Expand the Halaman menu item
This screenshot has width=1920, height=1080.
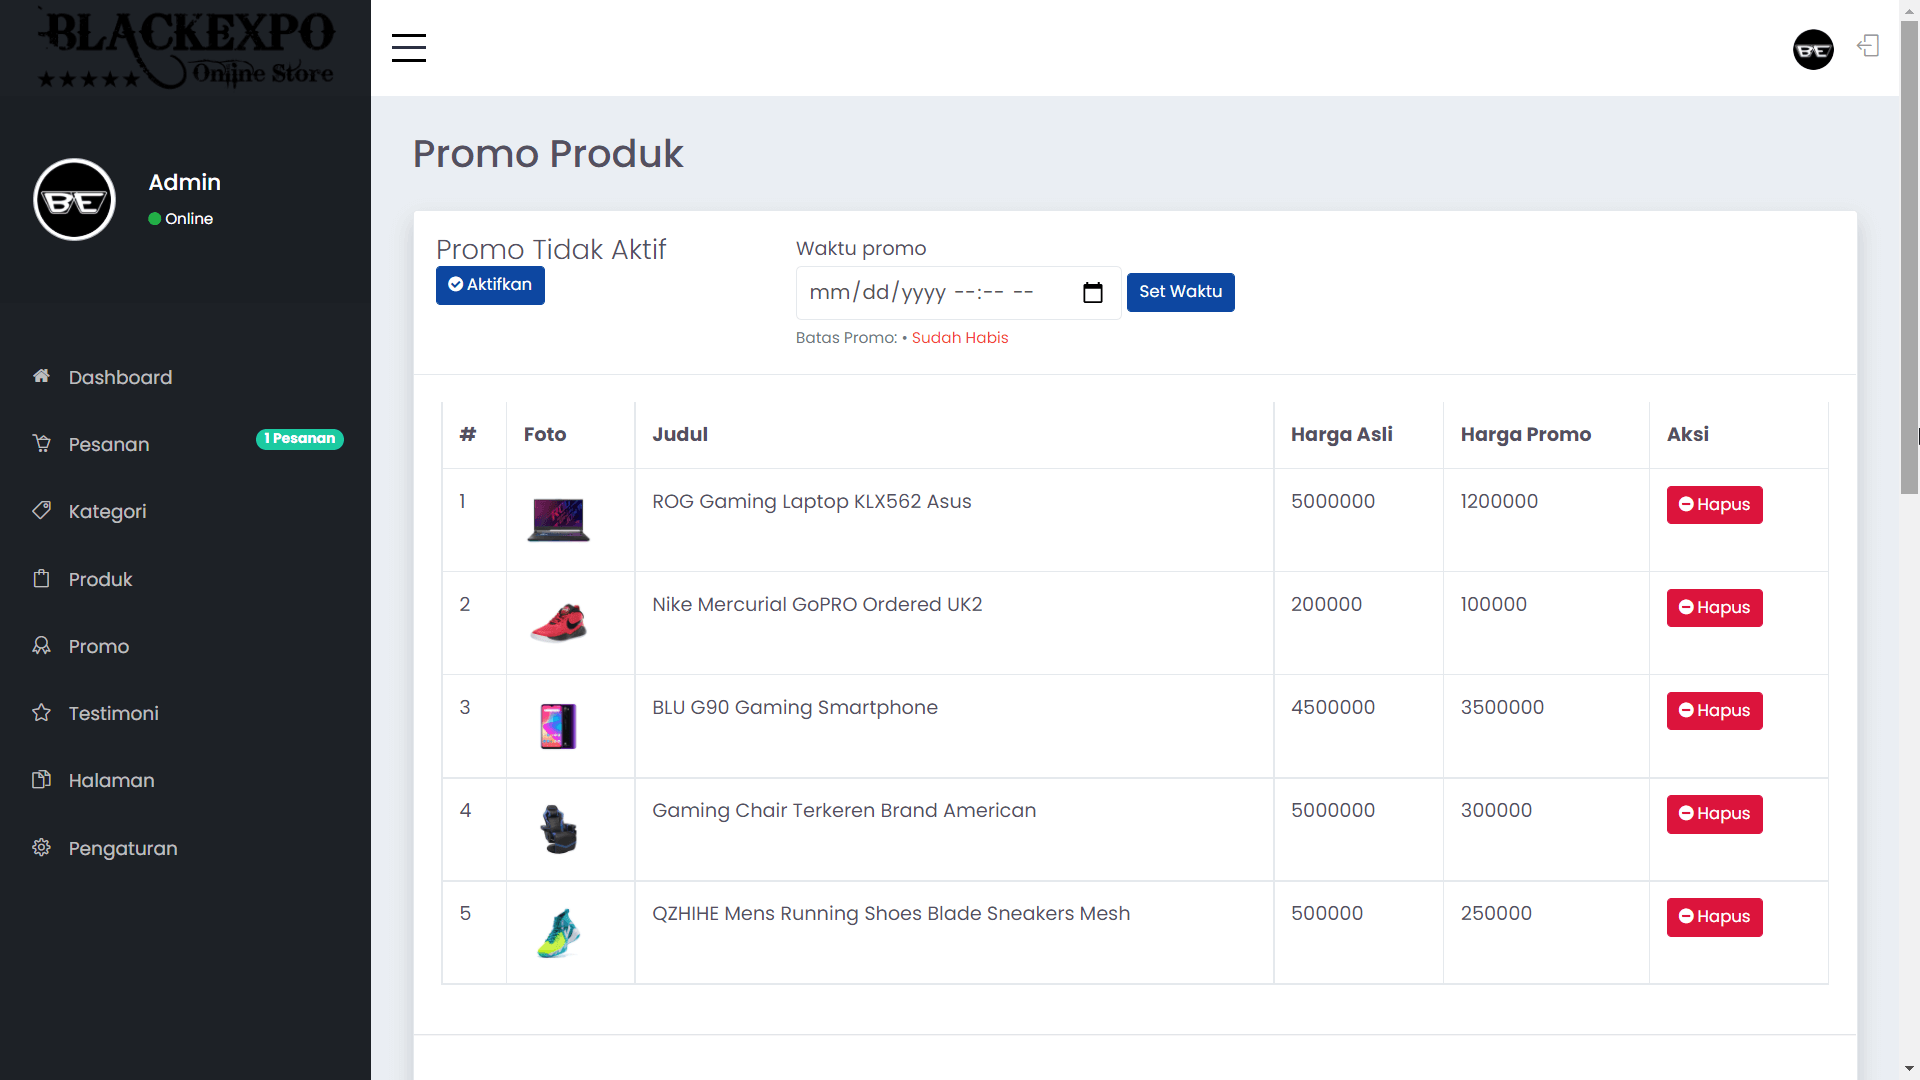110,780
